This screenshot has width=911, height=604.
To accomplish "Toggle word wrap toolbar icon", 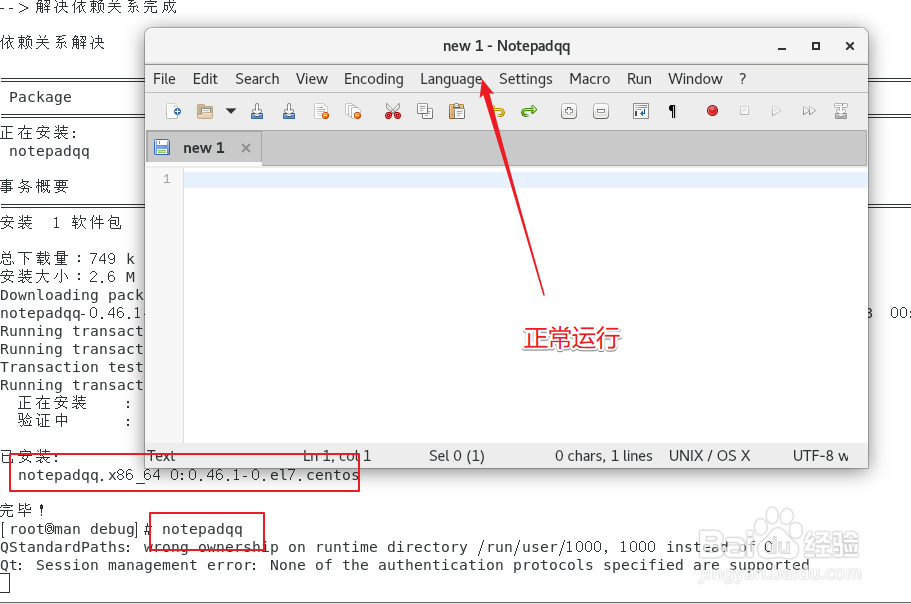I will point(641,111).
